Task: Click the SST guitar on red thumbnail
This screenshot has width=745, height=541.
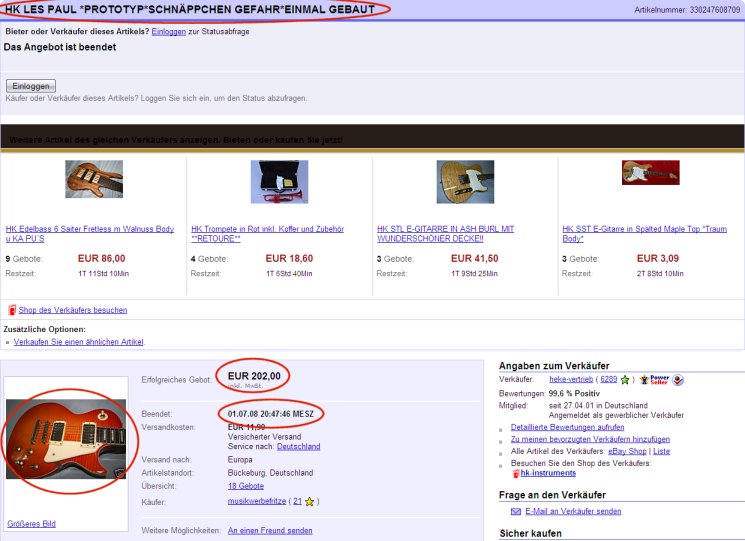Action: tap(650, 172)
